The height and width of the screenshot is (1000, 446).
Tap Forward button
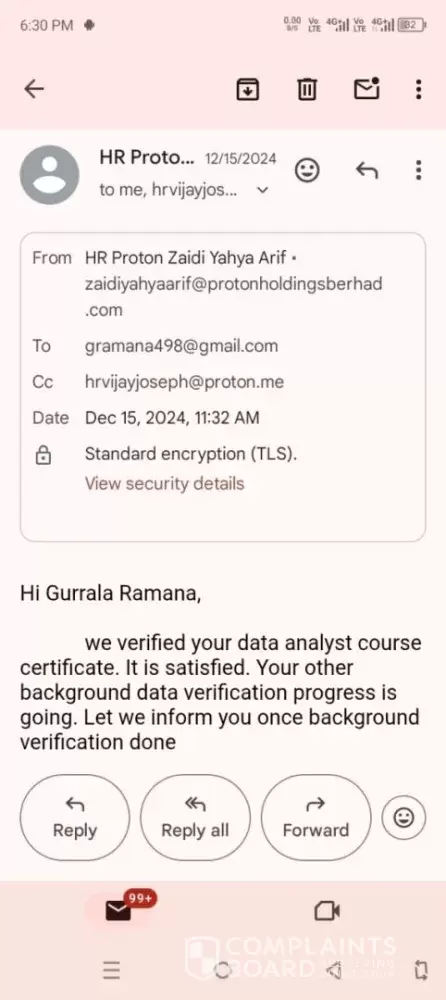click(x=316, y=818)
